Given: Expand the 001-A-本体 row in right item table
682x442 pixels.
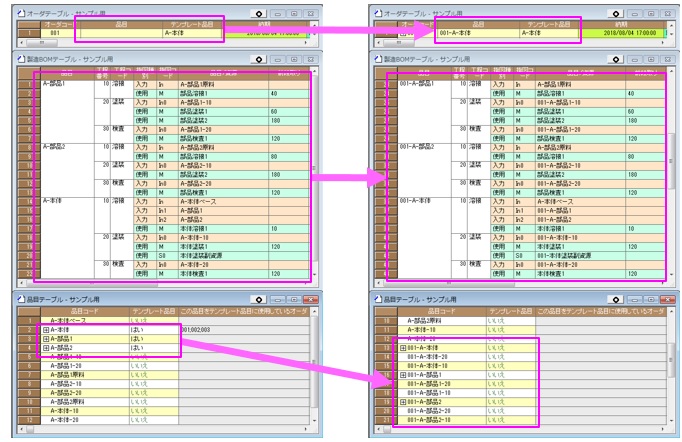Looking at the screenshot, I should point(403,347).
